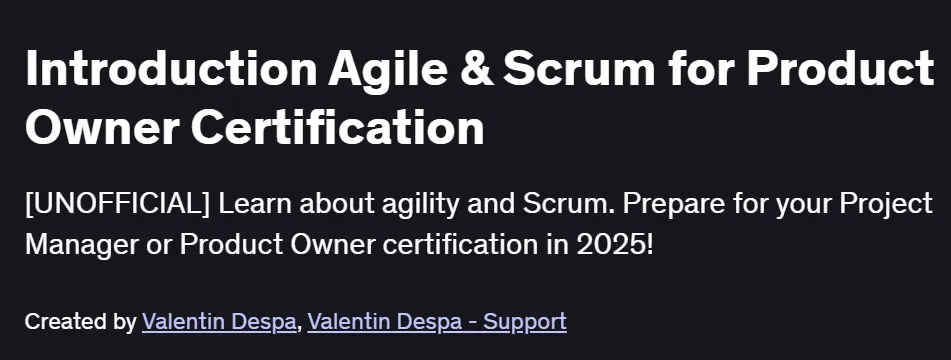
Task: Click the word Product ending the first title line
Action: tap(840, 69)
